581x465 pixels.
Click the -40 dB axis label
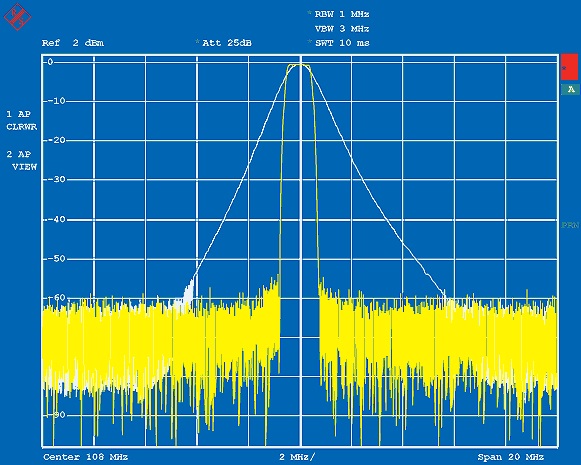pos(54,219)
